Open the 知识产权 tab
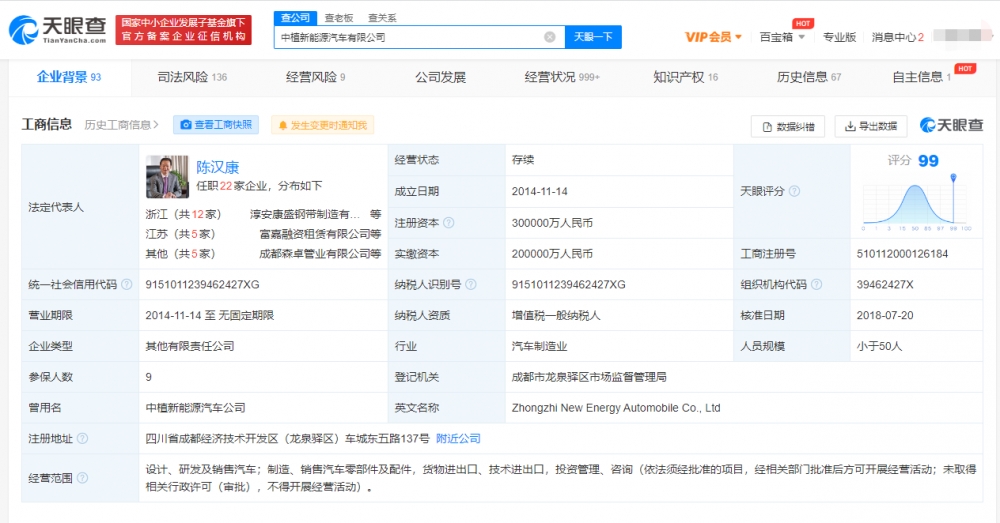This screenshot has height=523, width=1000. (686, 77)
